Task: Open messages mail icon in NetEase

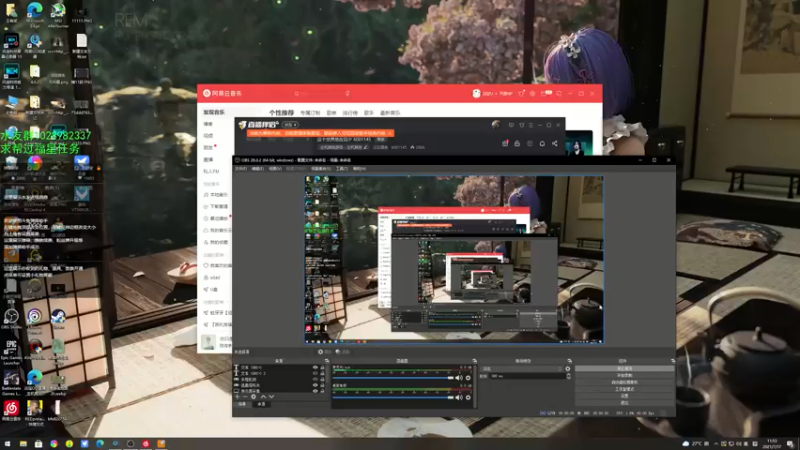Action: tap(544, 93)
